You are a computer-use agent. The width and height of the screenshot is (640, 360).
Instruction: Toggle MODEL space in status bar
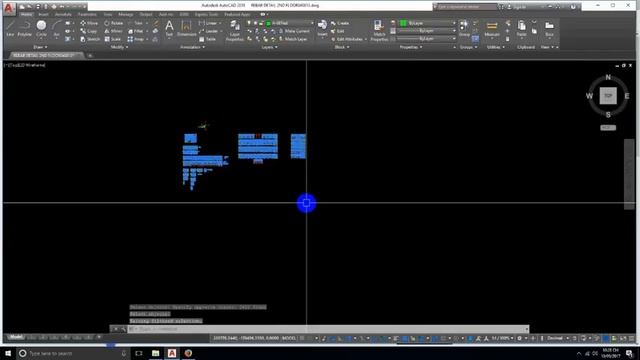289,338
